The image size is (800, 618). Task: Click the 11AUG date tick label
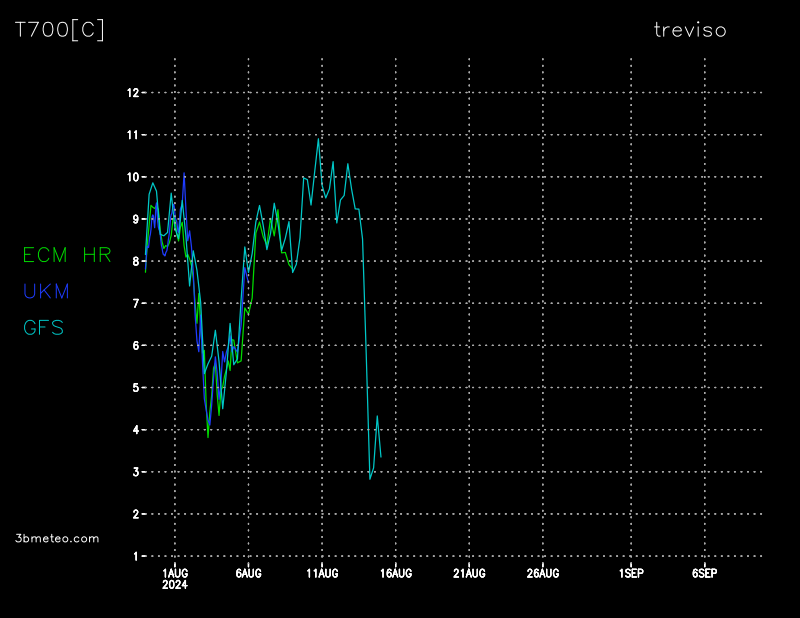click(322, 573)
